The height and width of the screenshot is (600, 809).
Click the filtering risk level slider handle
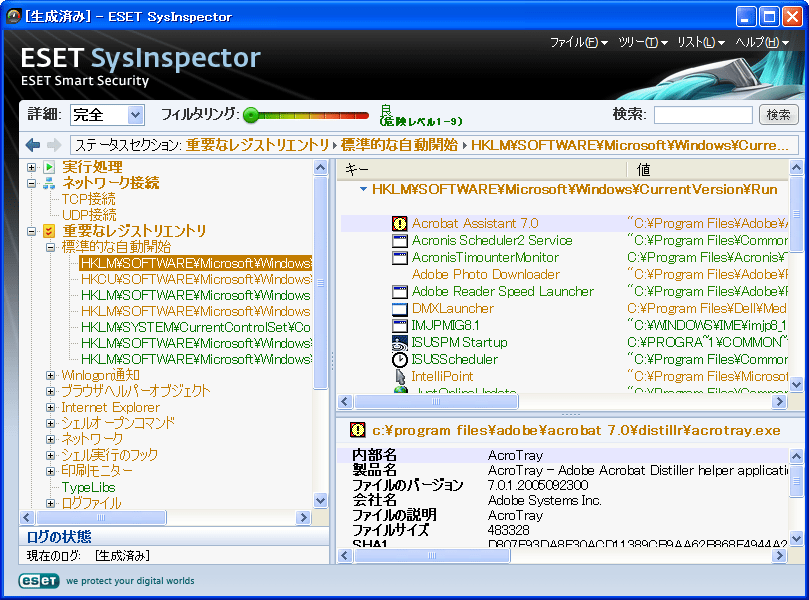[251, 115]
